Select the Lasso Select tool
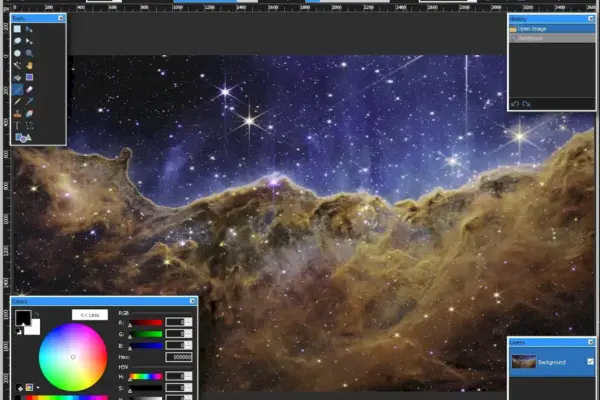This screenshot has height=400, width=600. [x=17, y=41]
